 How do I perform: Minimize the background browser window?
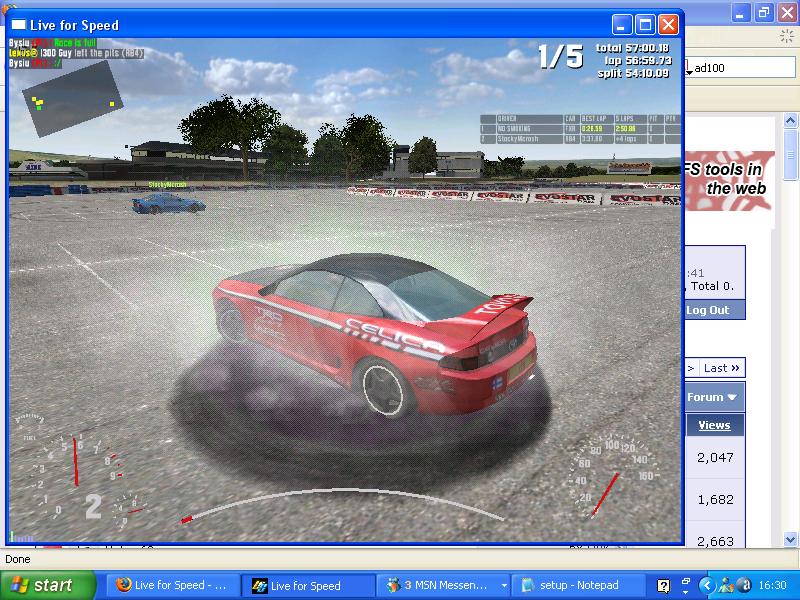point(741,12)
